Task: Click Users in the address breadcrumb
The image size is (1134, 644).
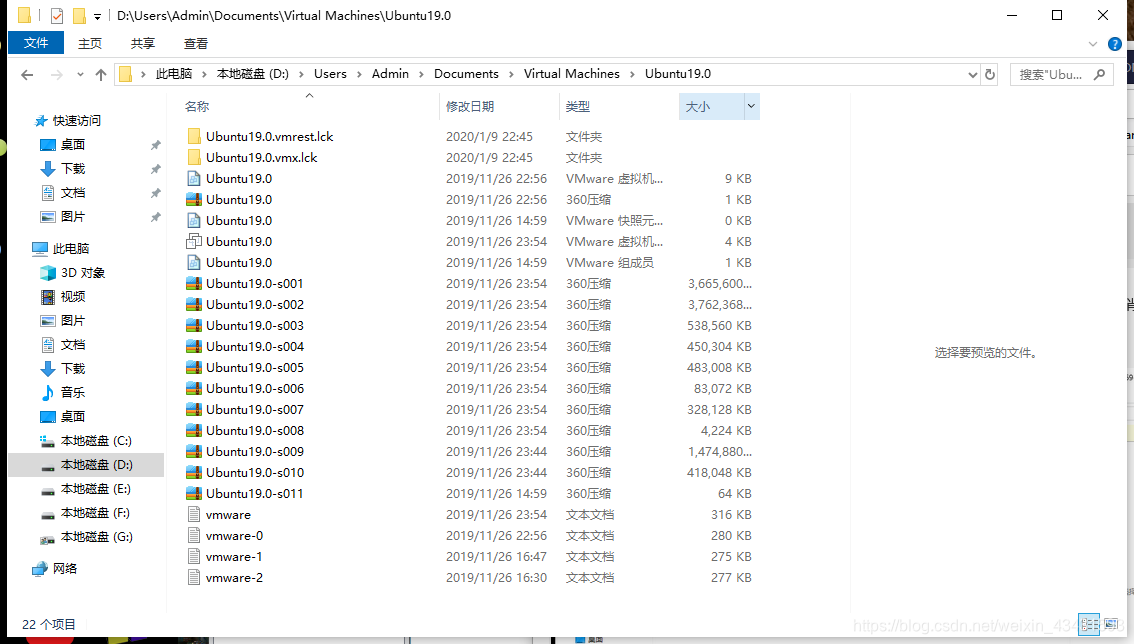Action: point(330,74)
